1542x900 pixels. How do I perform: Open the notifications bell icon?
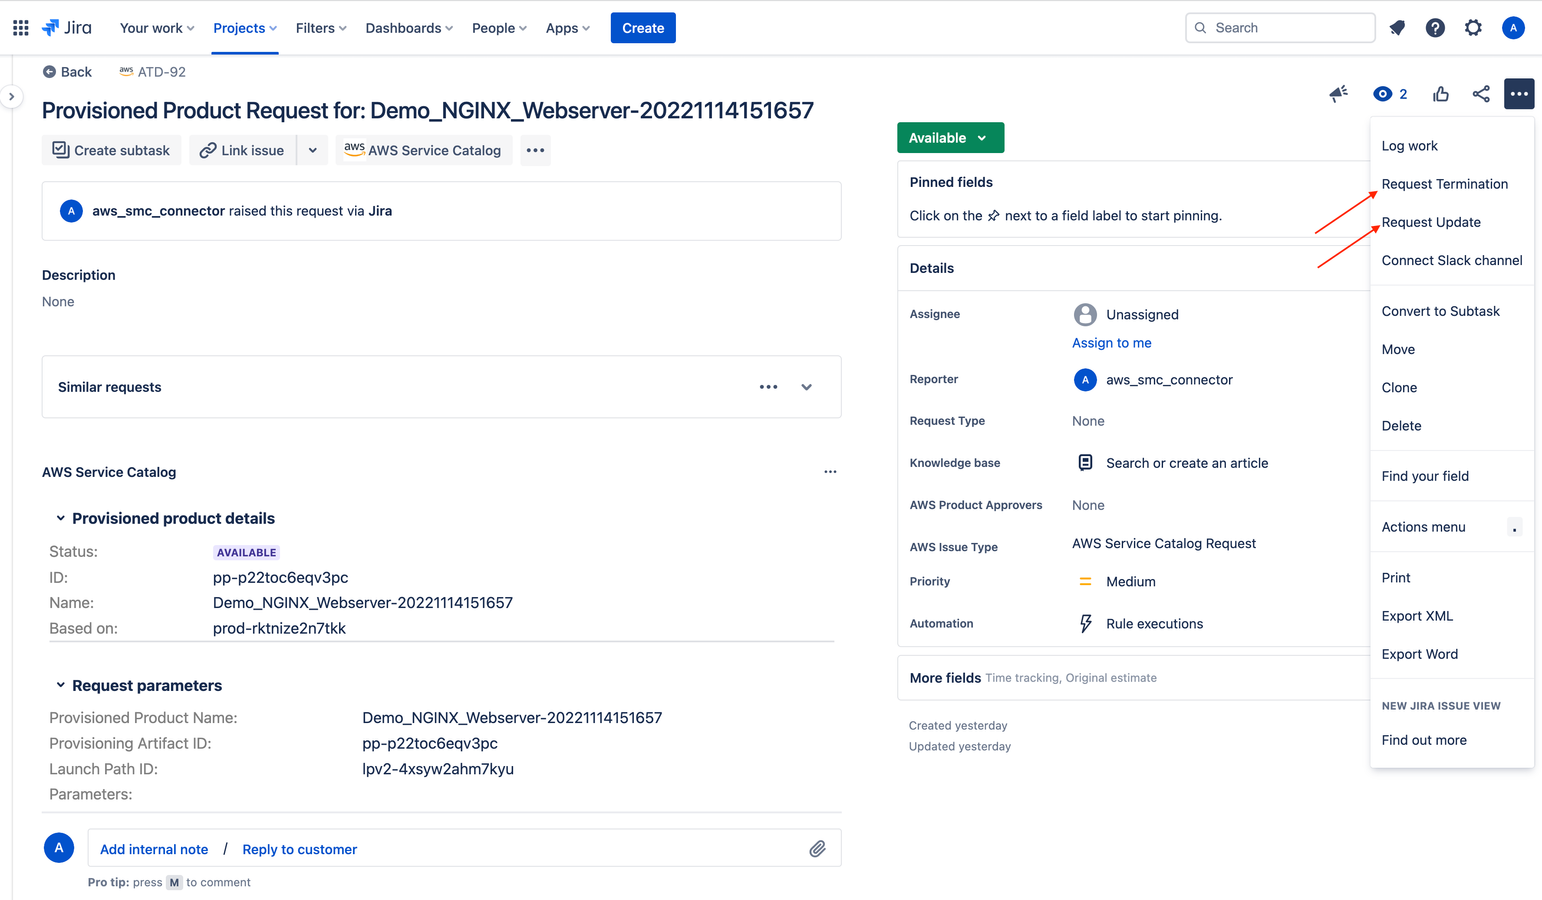click(1397, 28)
